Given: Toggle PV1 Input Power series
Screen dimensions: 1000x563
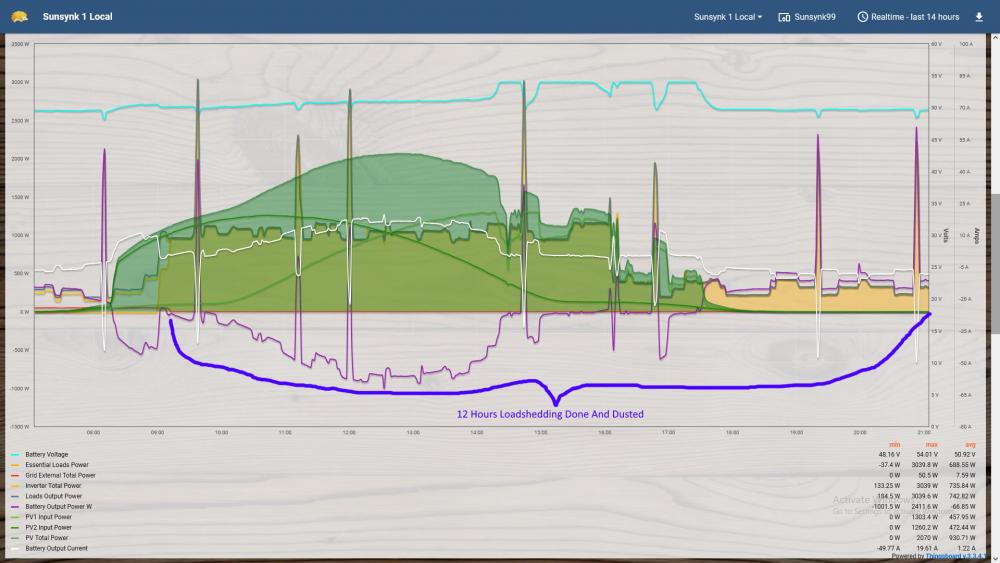Looking at the screenshot, I should click(x=48, y=517).
